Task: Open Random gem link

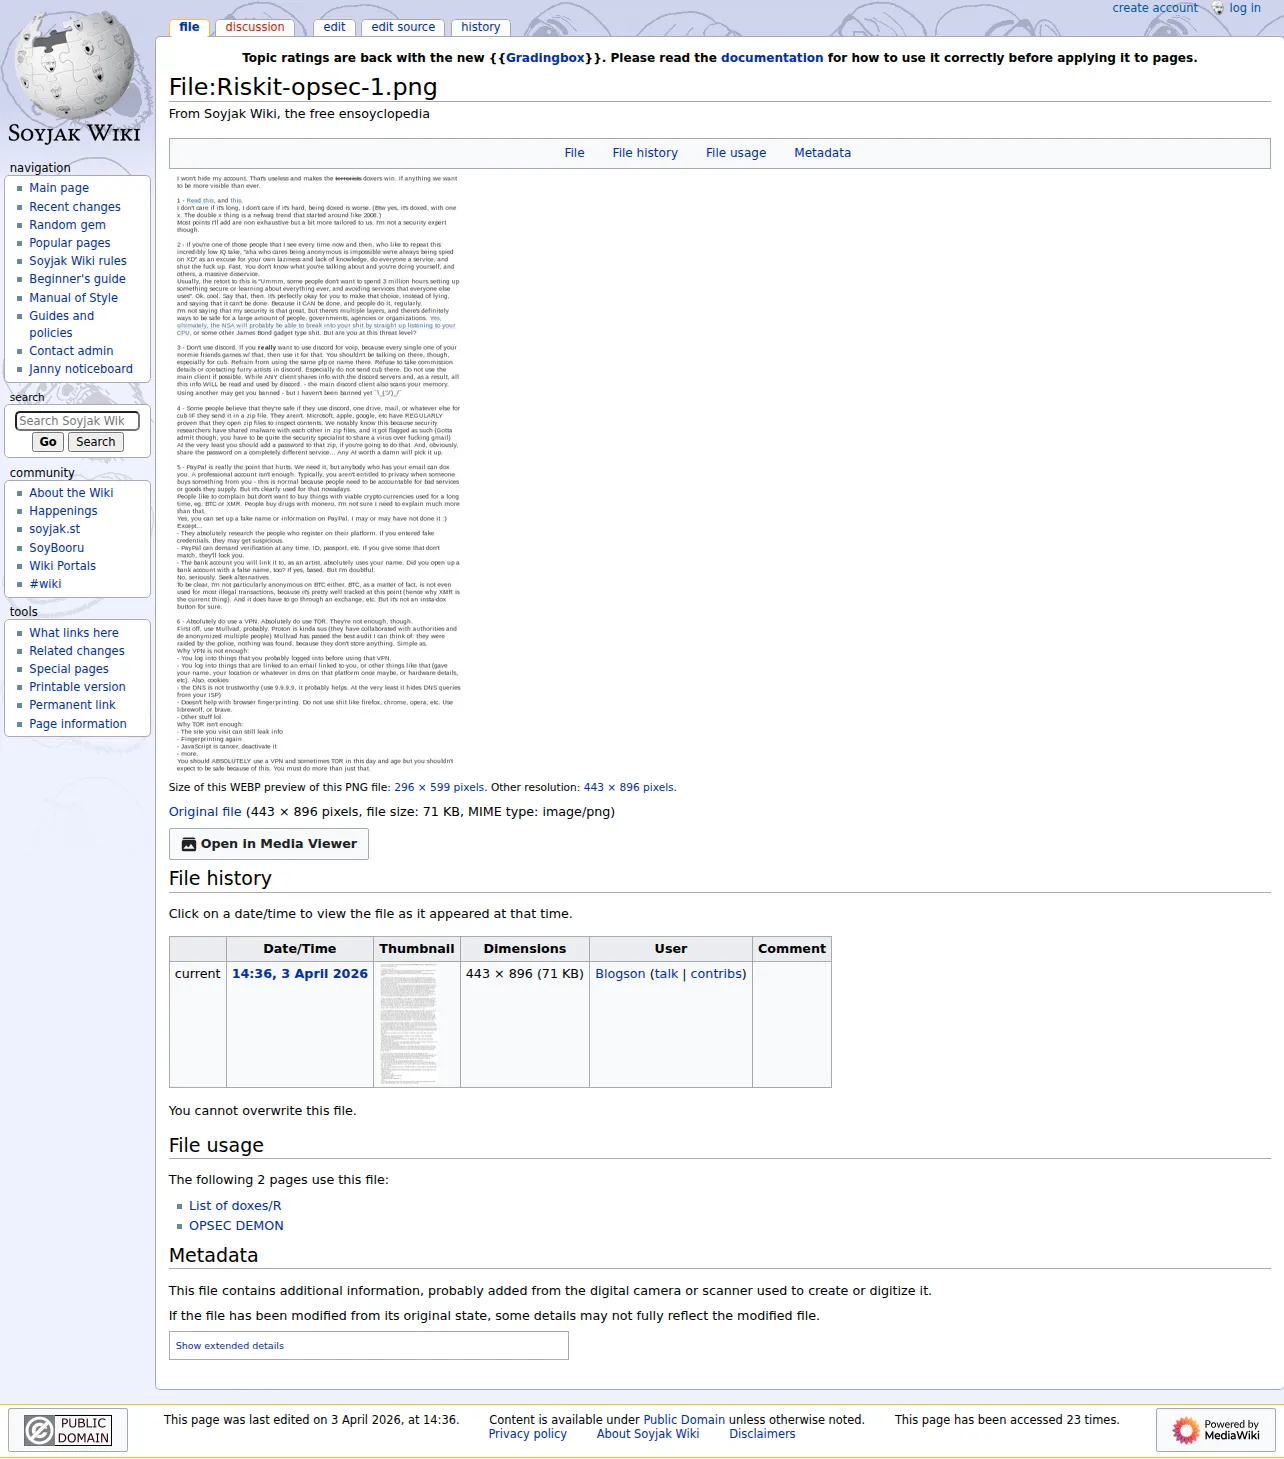Action: pos(67,225)
